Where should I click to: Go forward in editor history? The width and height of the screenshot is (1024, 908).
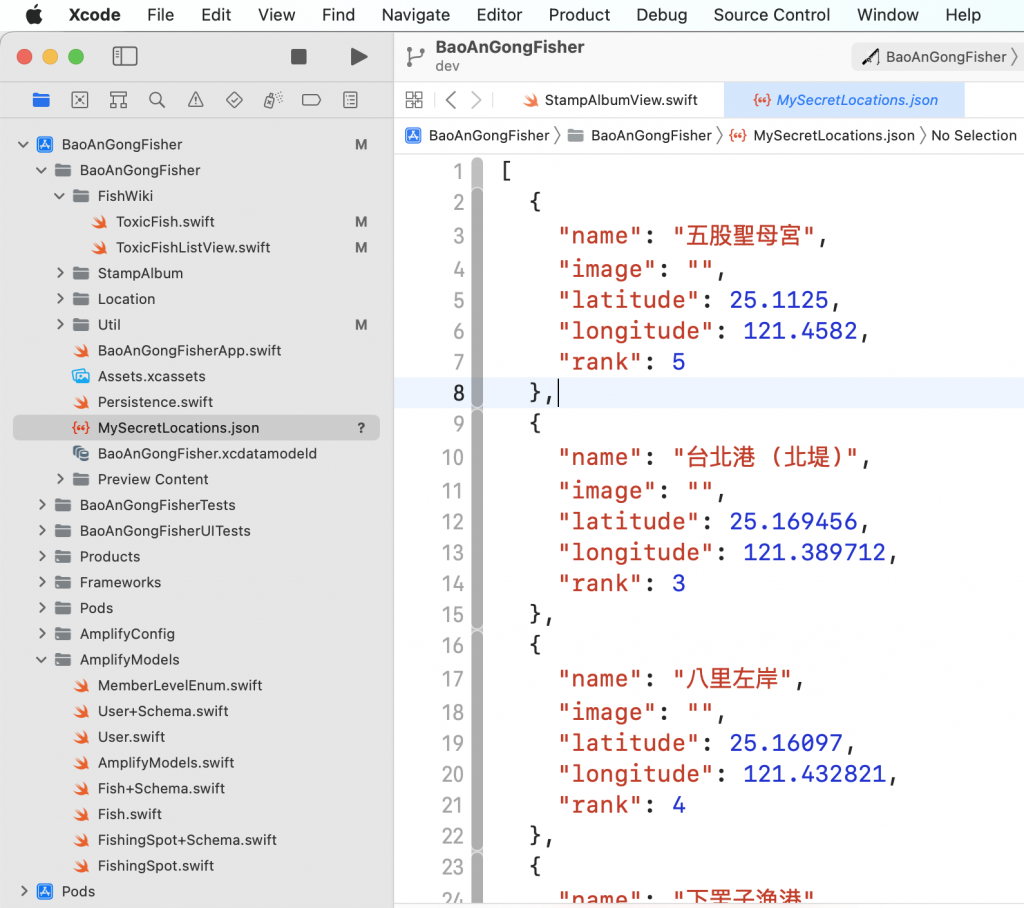[x=476, y=100]
